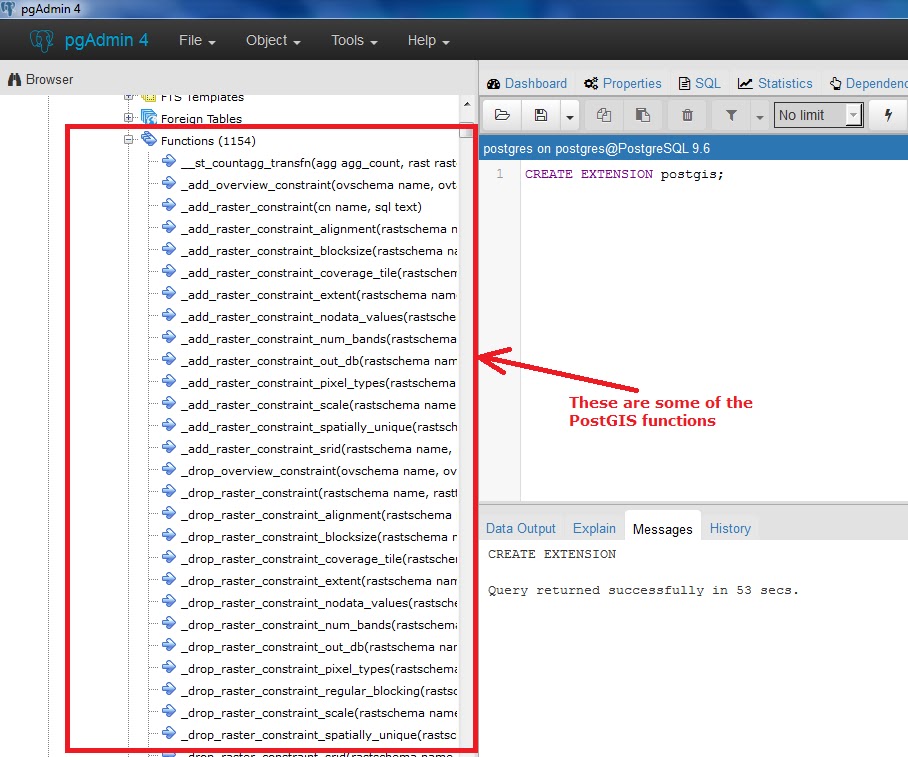
Task: Select the Messages tab
Action: (x=662, y=528)
